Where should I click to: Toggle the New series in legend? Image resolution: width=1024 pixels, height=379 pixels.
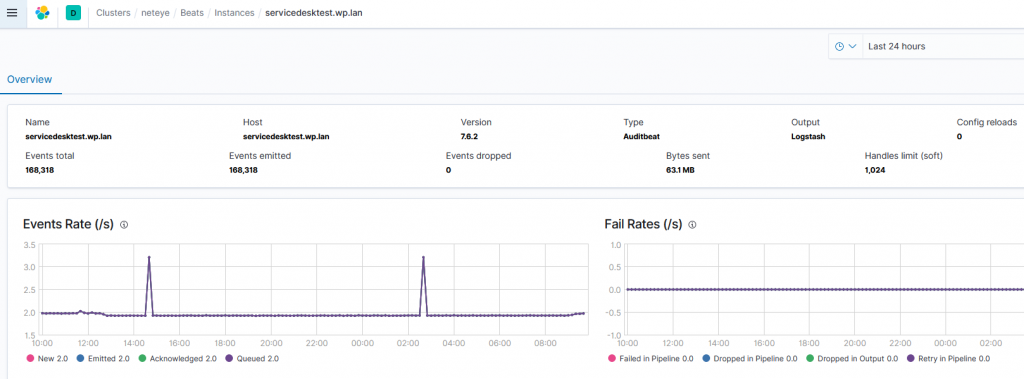(x=45, y=359)
